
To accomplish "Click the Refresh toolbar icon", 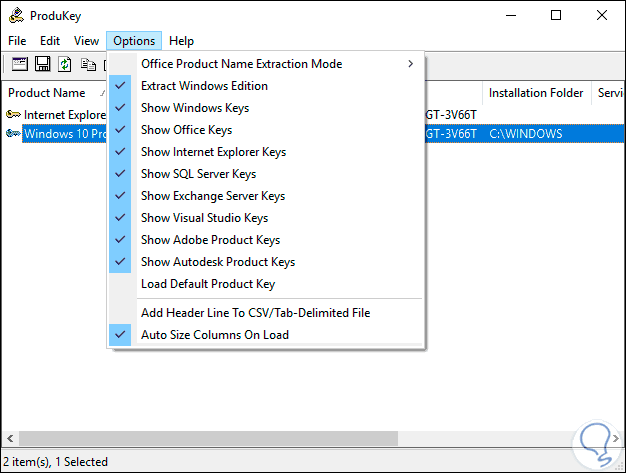I will (65, 64).
